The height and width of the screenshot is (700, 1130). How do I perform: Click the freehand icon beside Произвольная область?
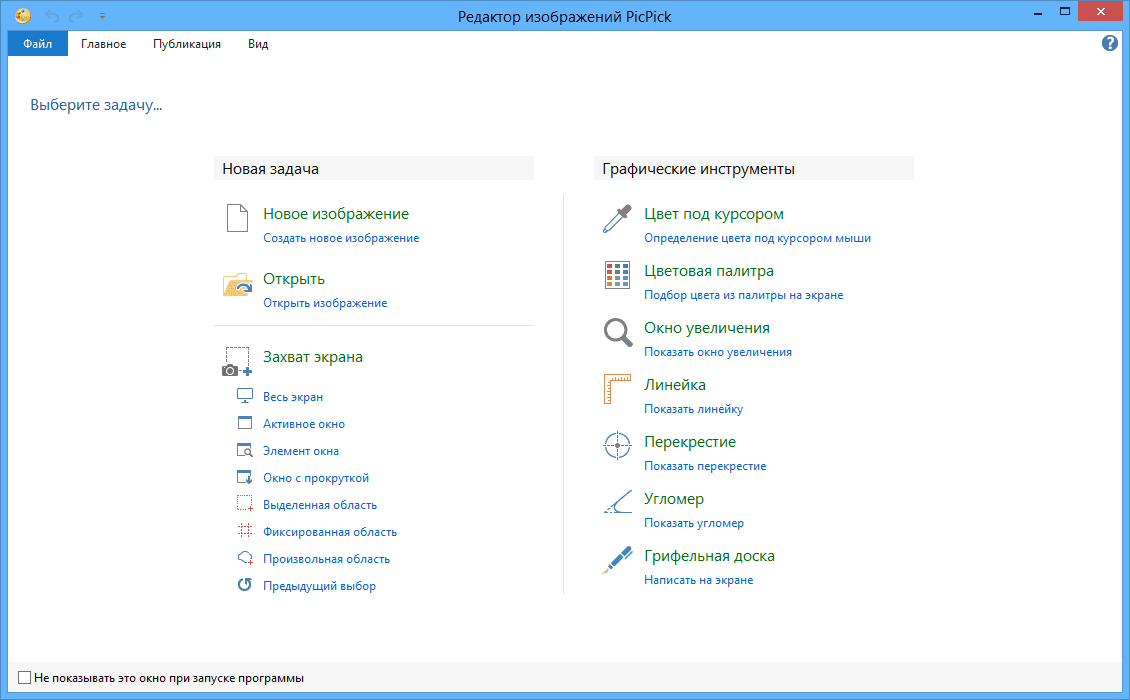(x=245, y=558)
